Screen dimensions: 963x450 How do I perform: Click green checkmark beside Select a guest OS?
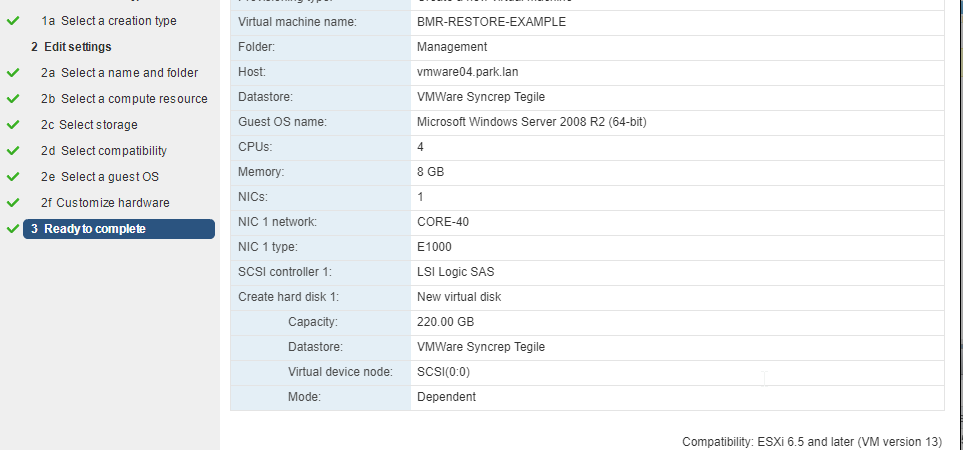point(13,177)
